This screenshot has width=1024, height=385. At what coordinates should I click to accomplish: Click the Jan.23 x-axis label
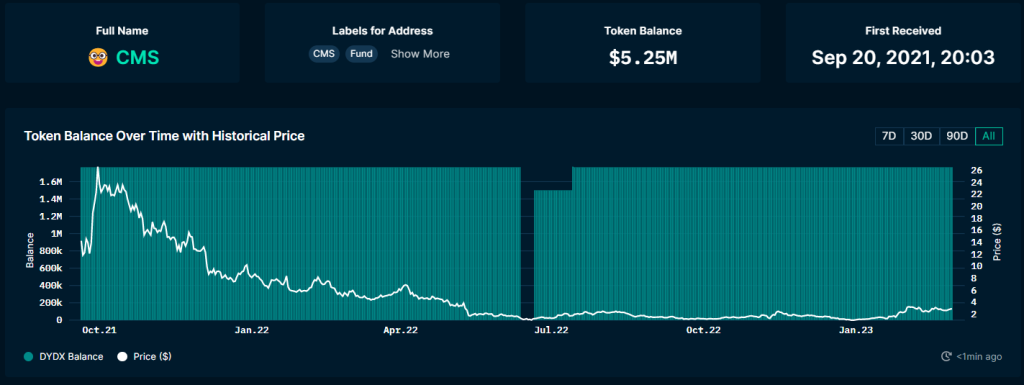pos(857,331)
